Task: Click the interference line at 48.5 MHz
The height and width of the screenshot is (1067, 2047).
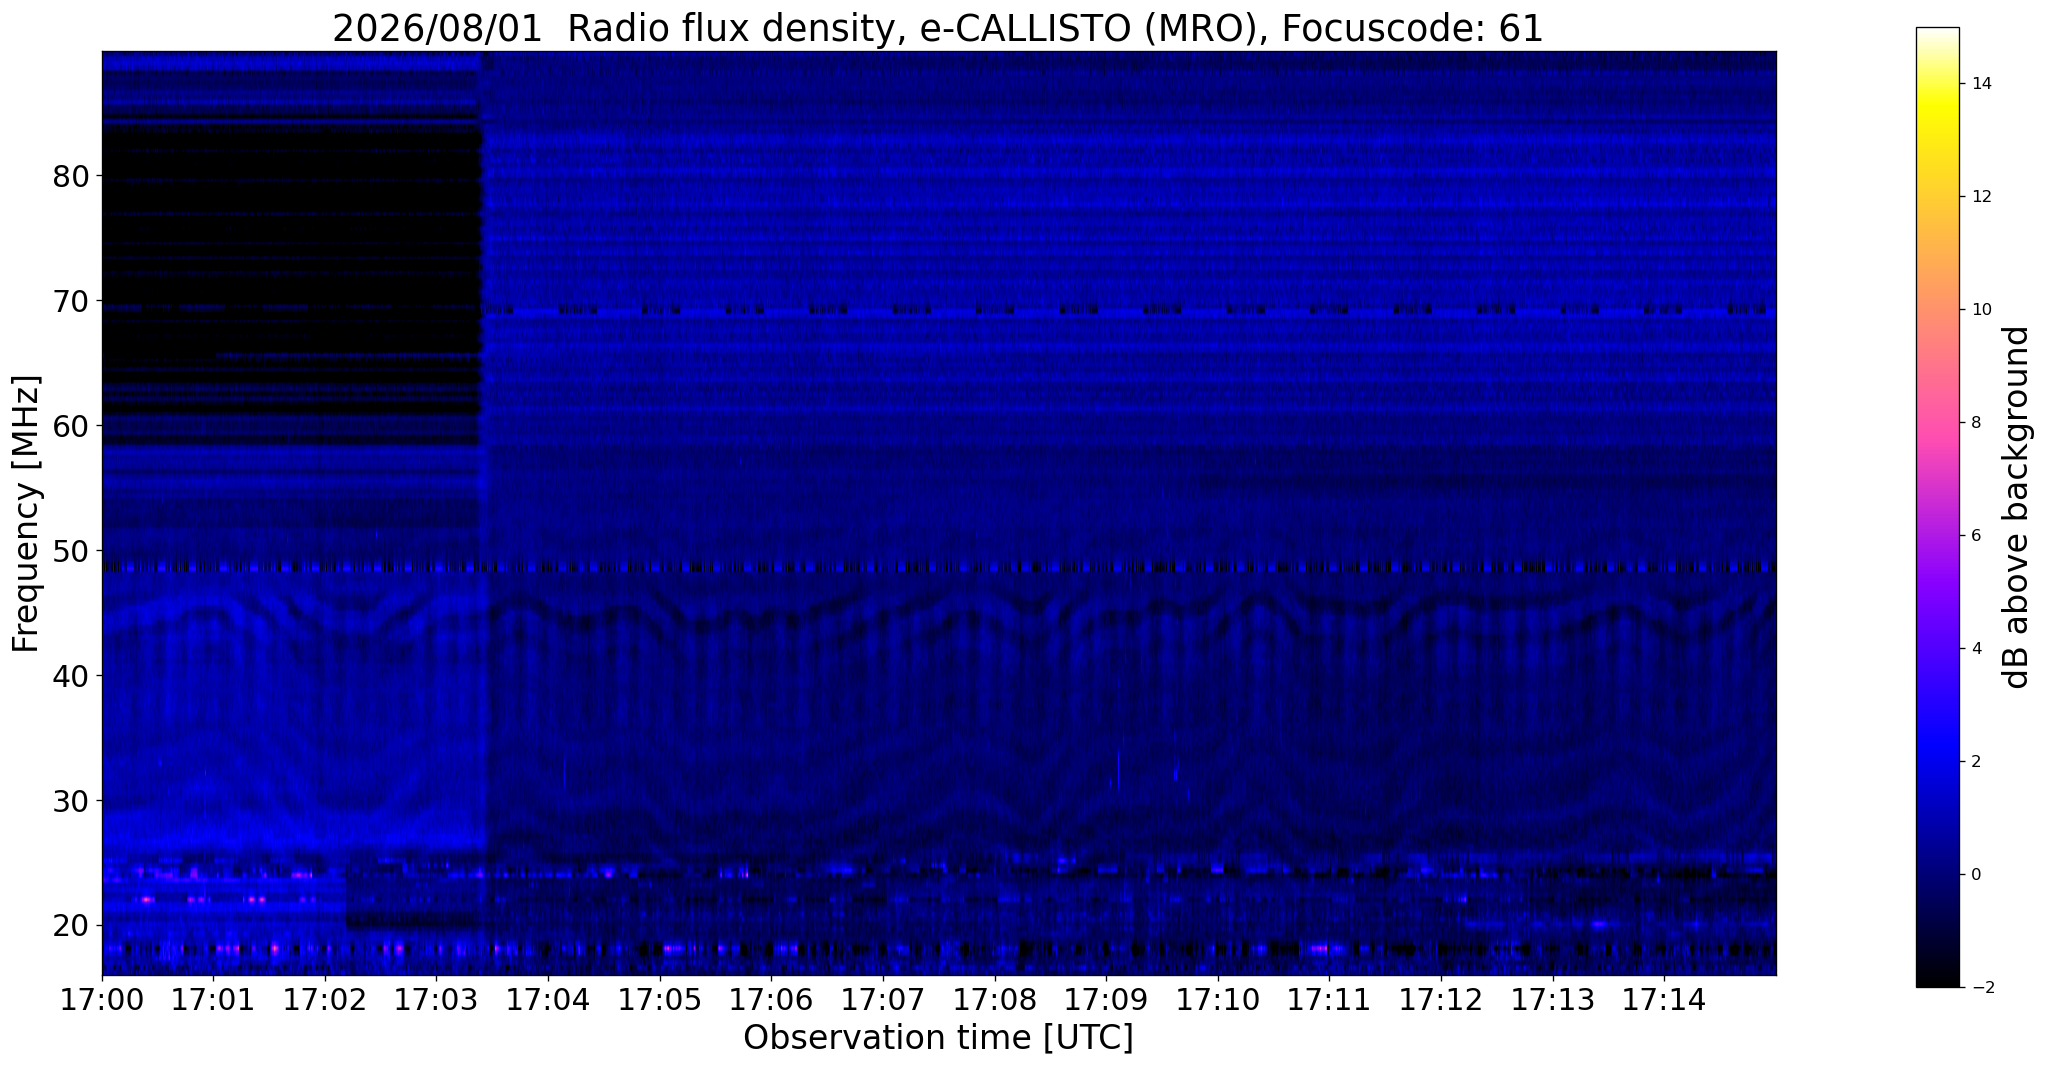Action: [938, 567]
